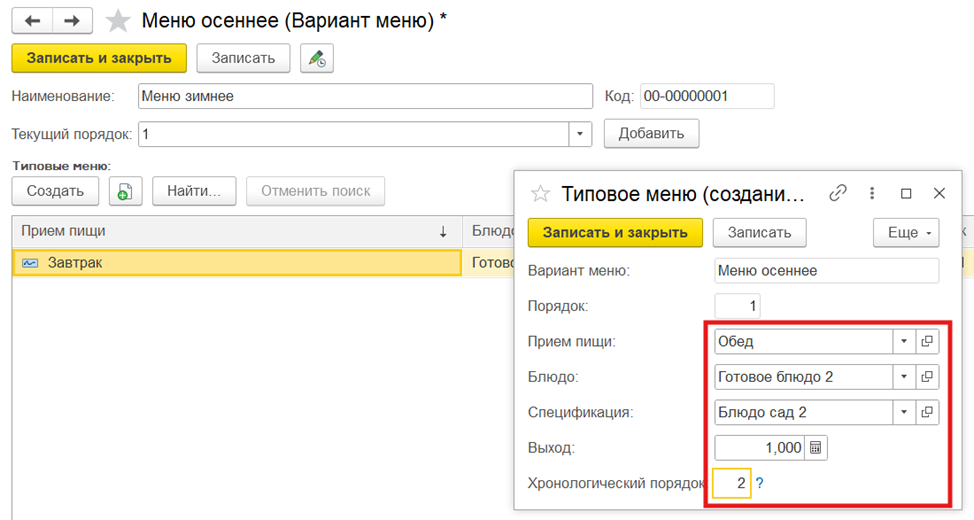Click Хронологический порядок field value 2

732,483
